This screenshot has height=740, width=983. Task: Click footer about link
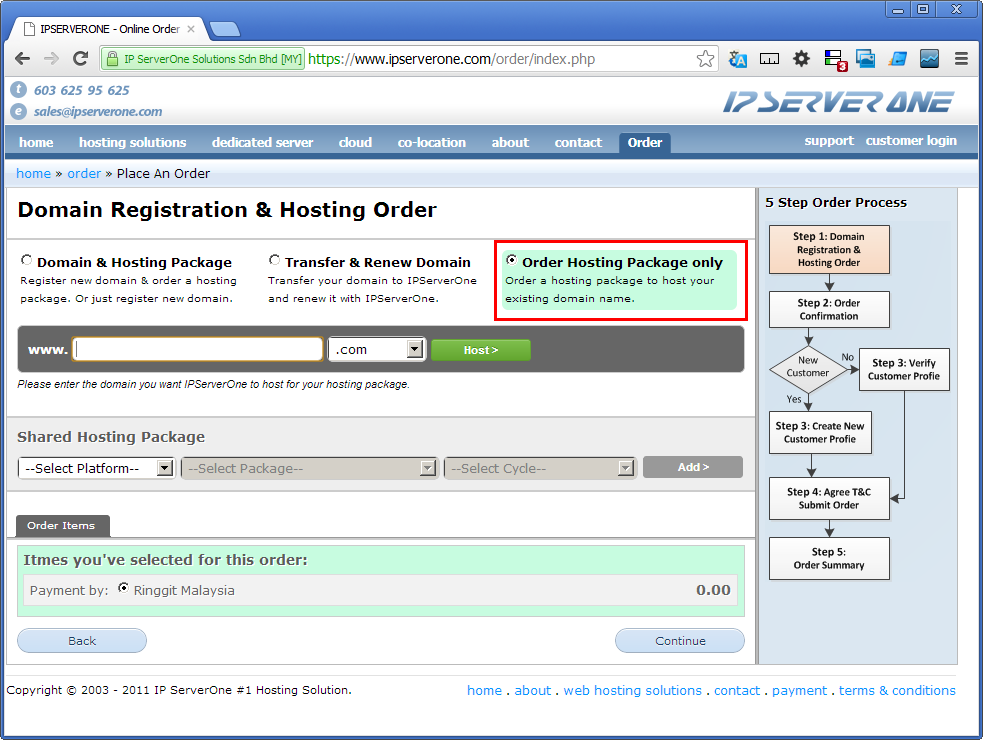(533, 690)
